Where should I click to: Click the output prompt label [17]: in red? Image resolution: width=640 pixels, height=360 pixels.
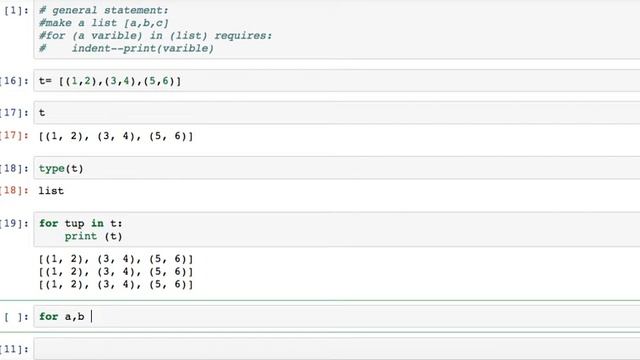(x=14, y=135)
